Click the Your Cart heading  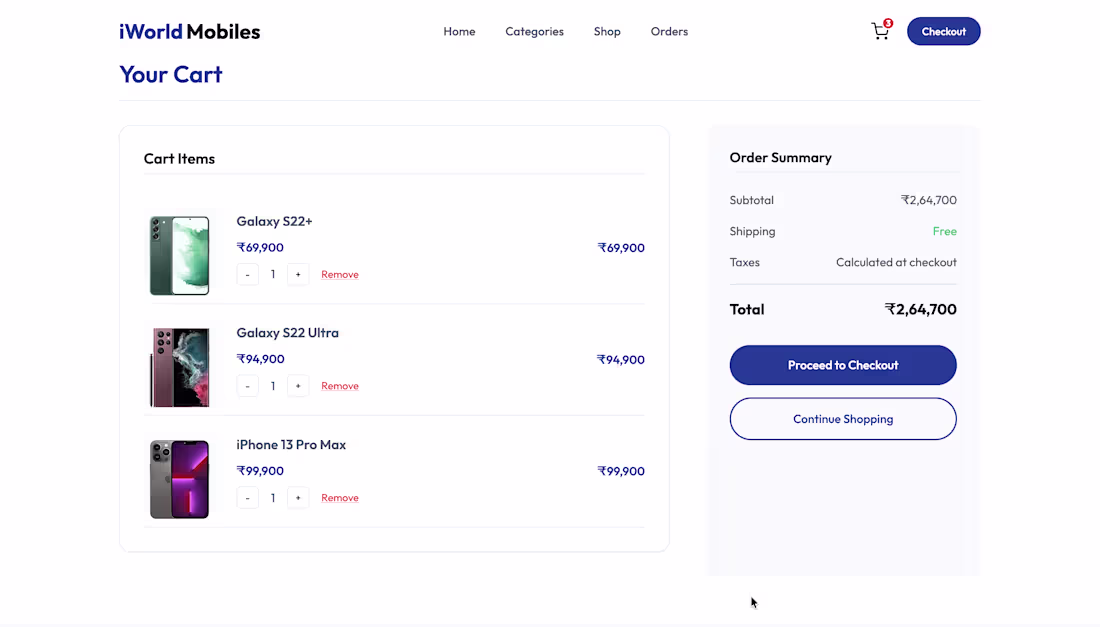[170, 74]
